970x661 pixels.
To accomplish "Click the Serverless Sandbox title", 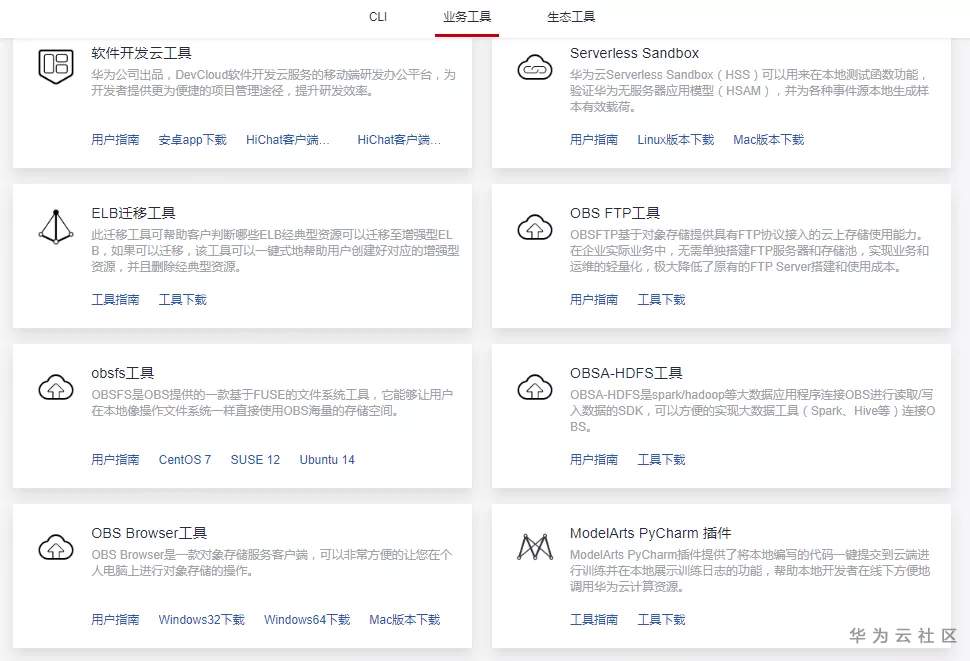I will pos(634,53).
